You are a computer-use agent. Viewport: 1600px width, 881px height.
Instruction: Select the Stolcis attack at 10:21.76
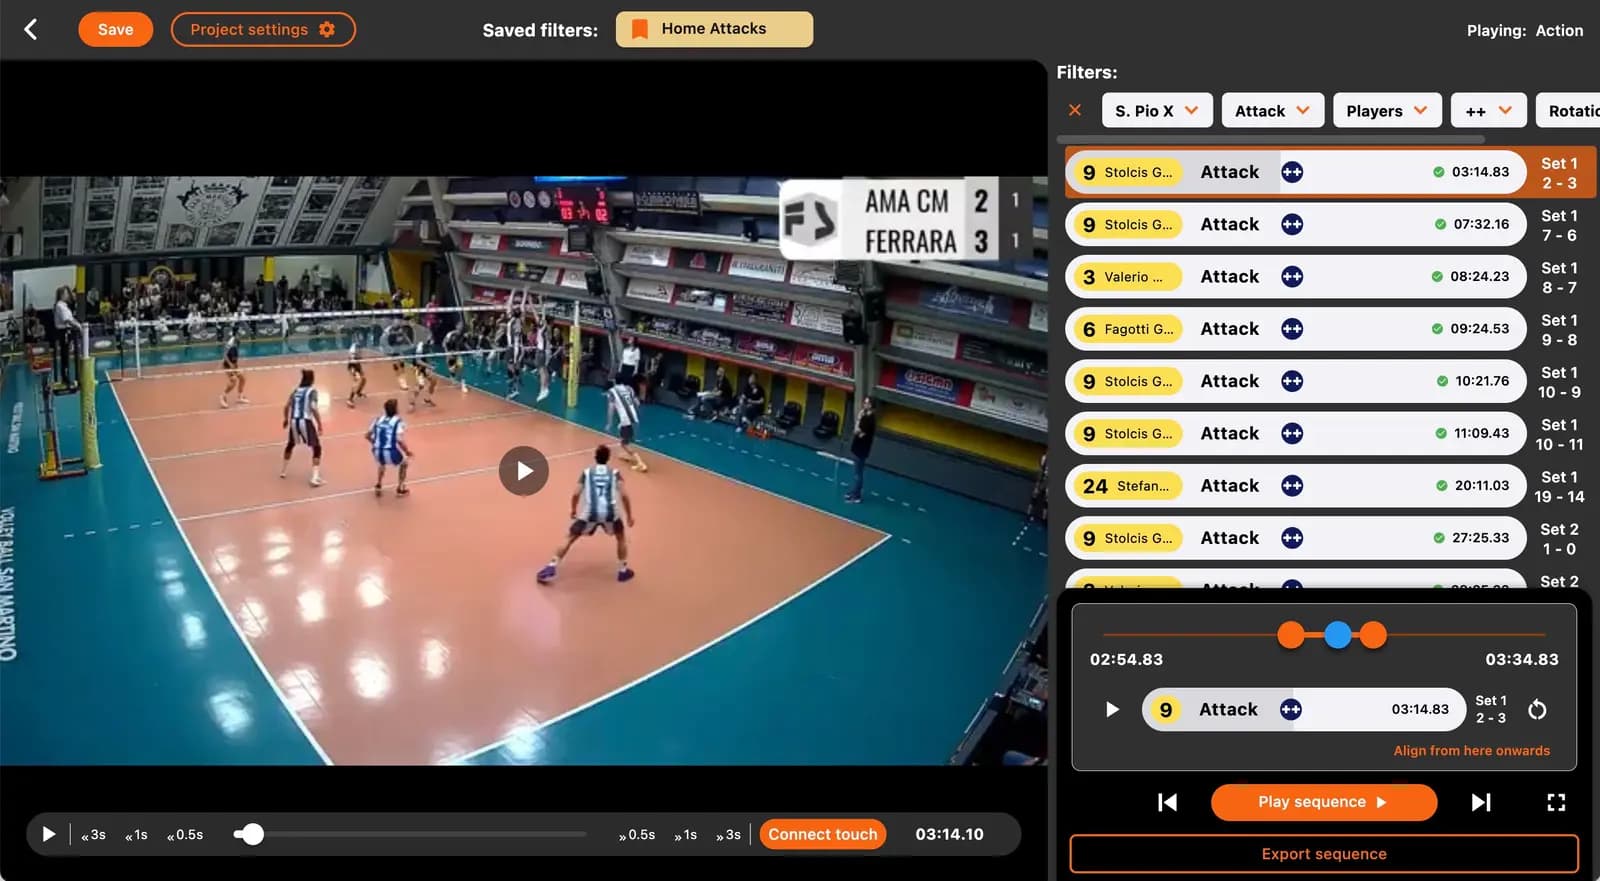click(1295, 381)
